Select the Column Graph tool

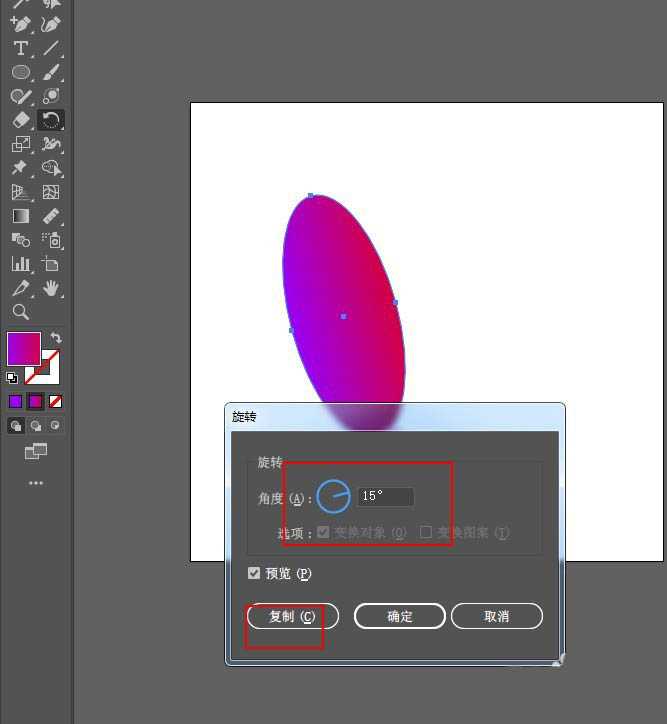tap(20, 264)
